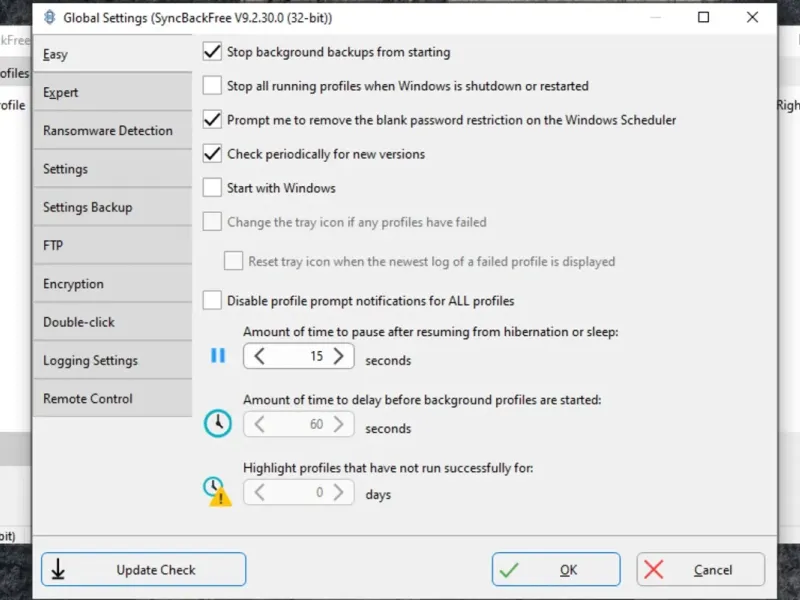Click the 'Highlight profiles that have not run' label
Screen dimensions: 800x600
(x=388, y=468)
